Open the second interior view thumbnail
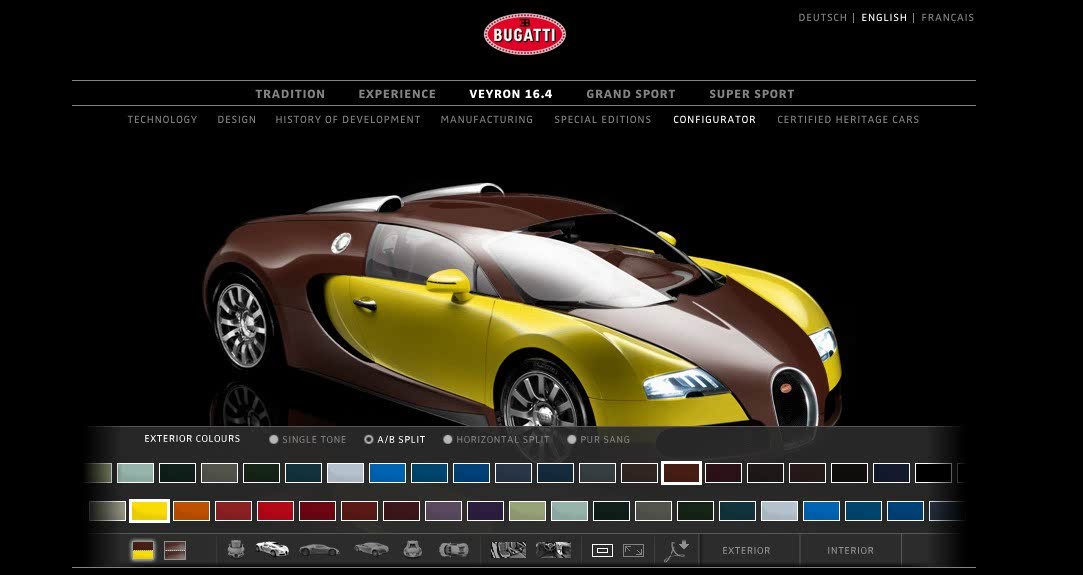This screenshot has width=1083, height=575. coord(553,550)
